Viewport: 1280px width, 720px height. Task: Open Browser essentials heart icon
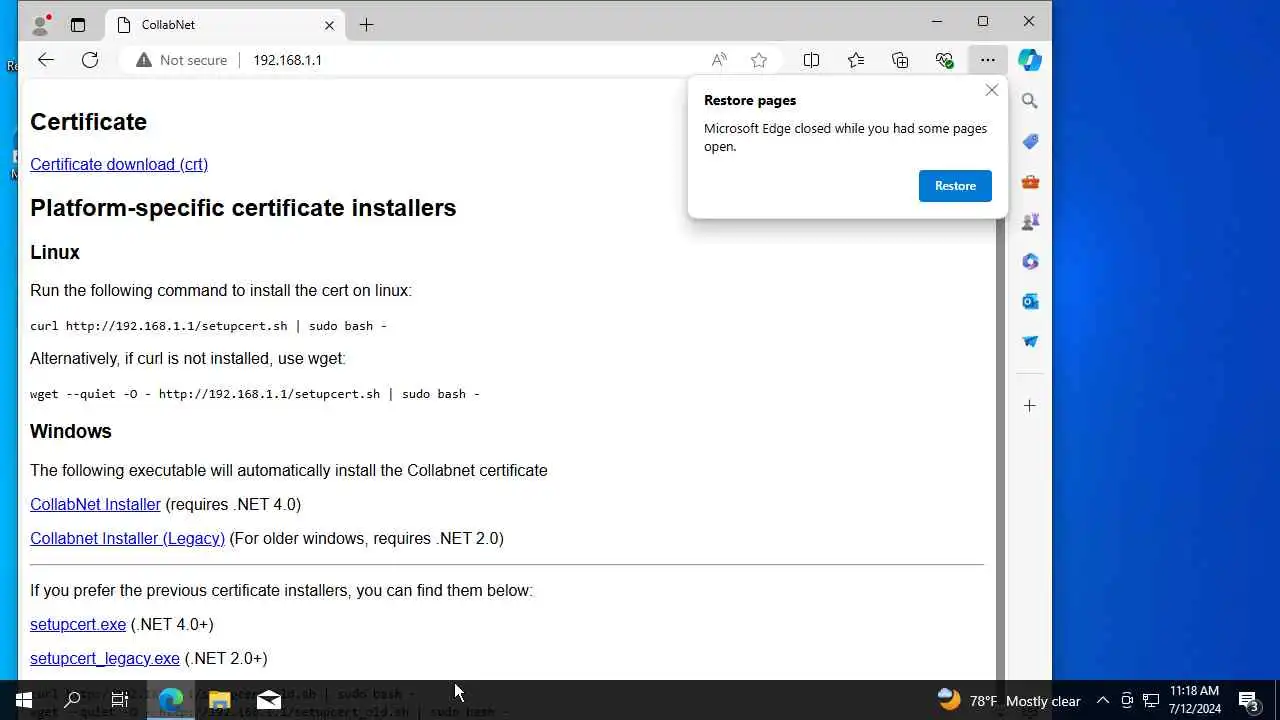tap(944, 60)
